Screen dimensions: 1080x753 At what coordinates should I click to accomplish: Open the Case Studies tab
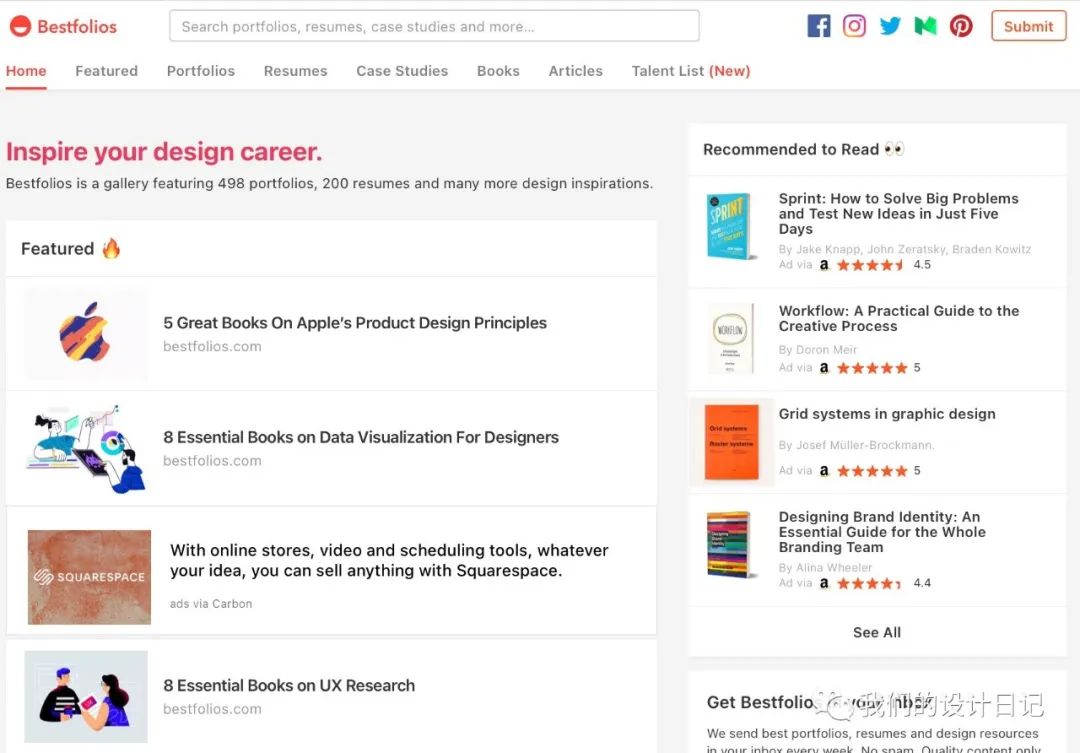[x=402, y=71]
